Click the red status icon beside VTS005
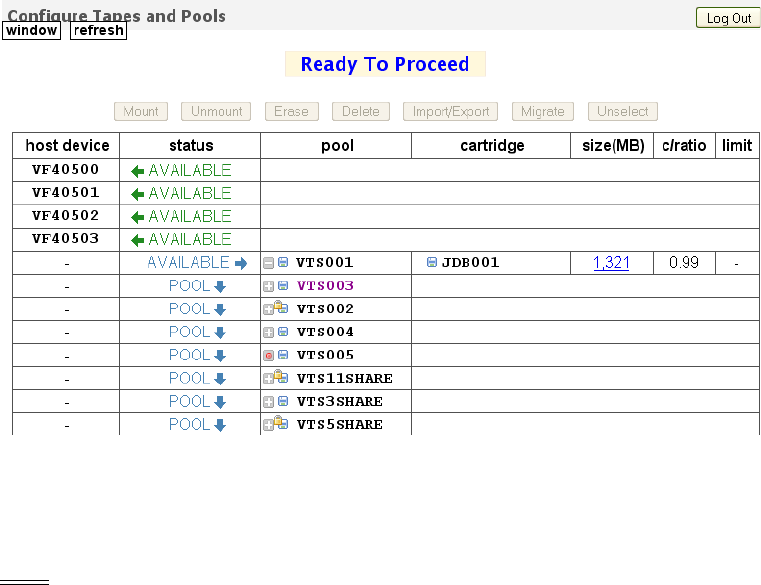 point(268,356)
